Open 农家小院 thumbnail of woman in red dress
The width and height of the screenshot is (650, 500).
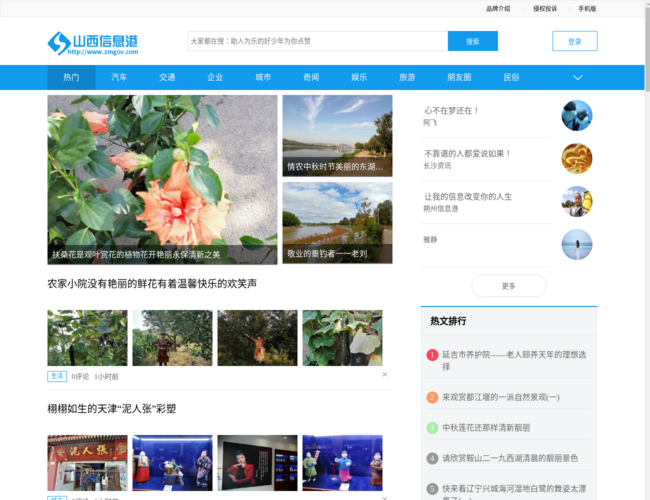[x=172, y=338]
